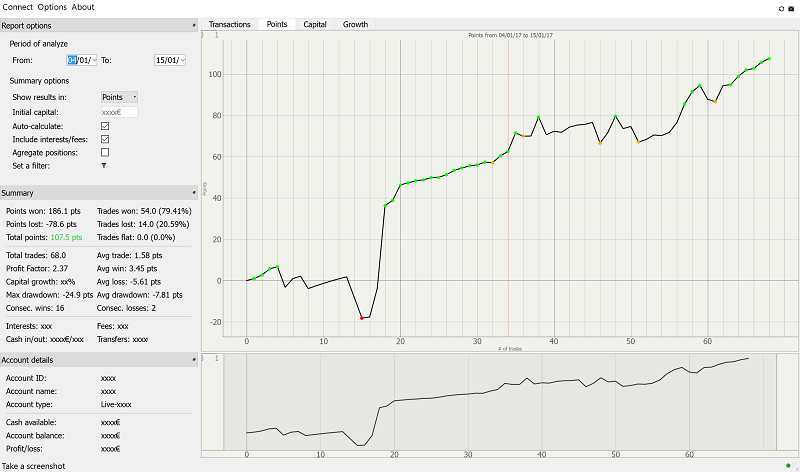Click the chart title Points from 04/01/17 to 15/01/17

pyautogui.click(x=510, y=35)
